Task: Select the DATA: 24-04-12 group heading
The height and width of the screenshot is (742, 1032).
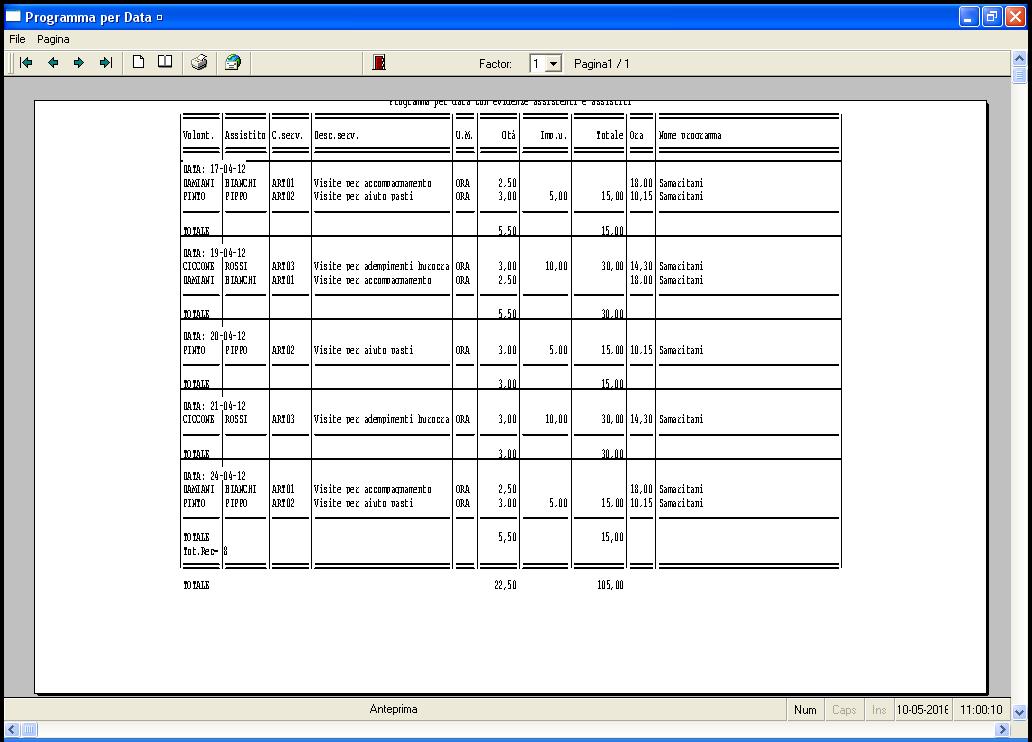Action: click(x=214, y=476)
